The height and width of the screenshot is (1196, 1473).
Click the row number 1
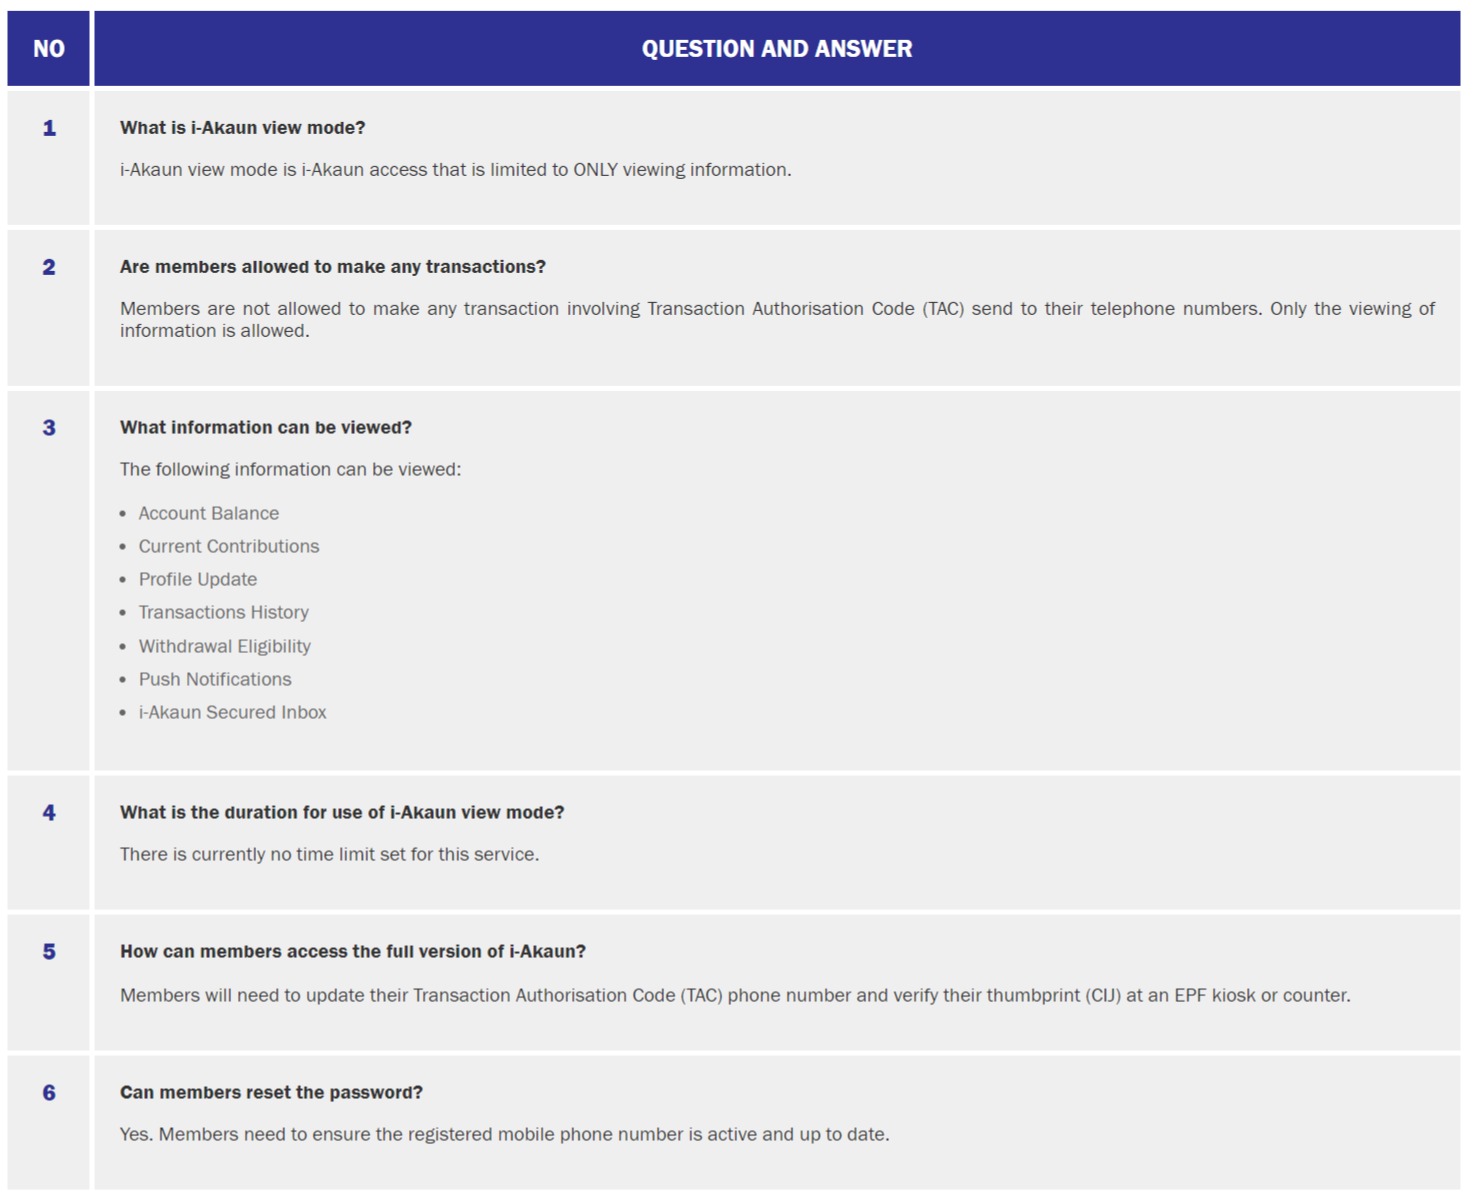[48, 128]
